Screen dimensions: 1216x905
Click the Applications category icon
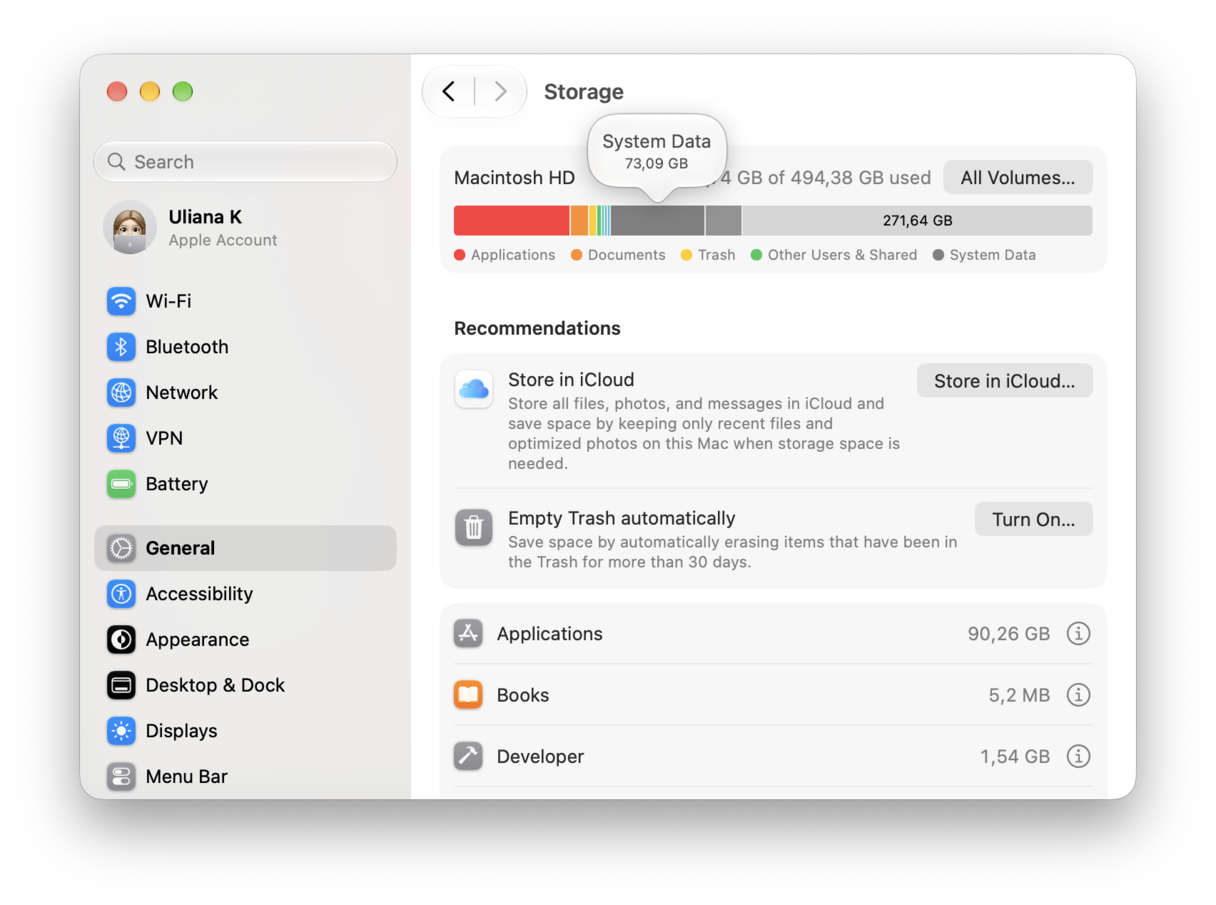click(468, 634)
